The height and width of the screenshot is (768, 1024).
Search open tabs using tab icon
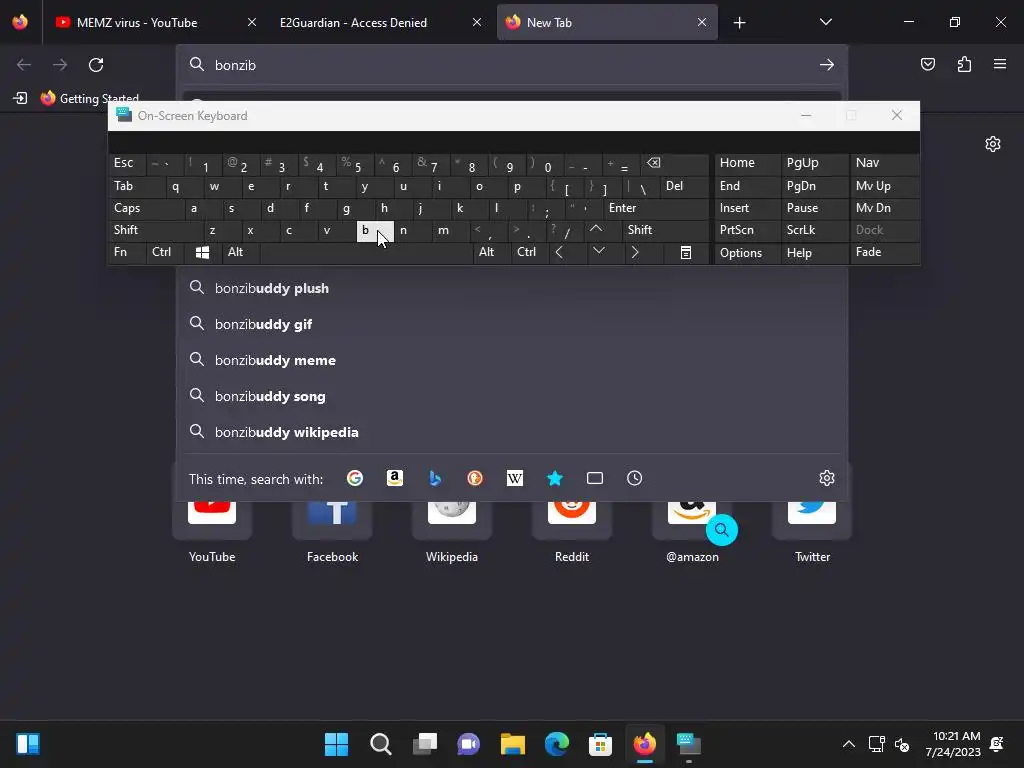pyautogui.click(x=595, y=479)
